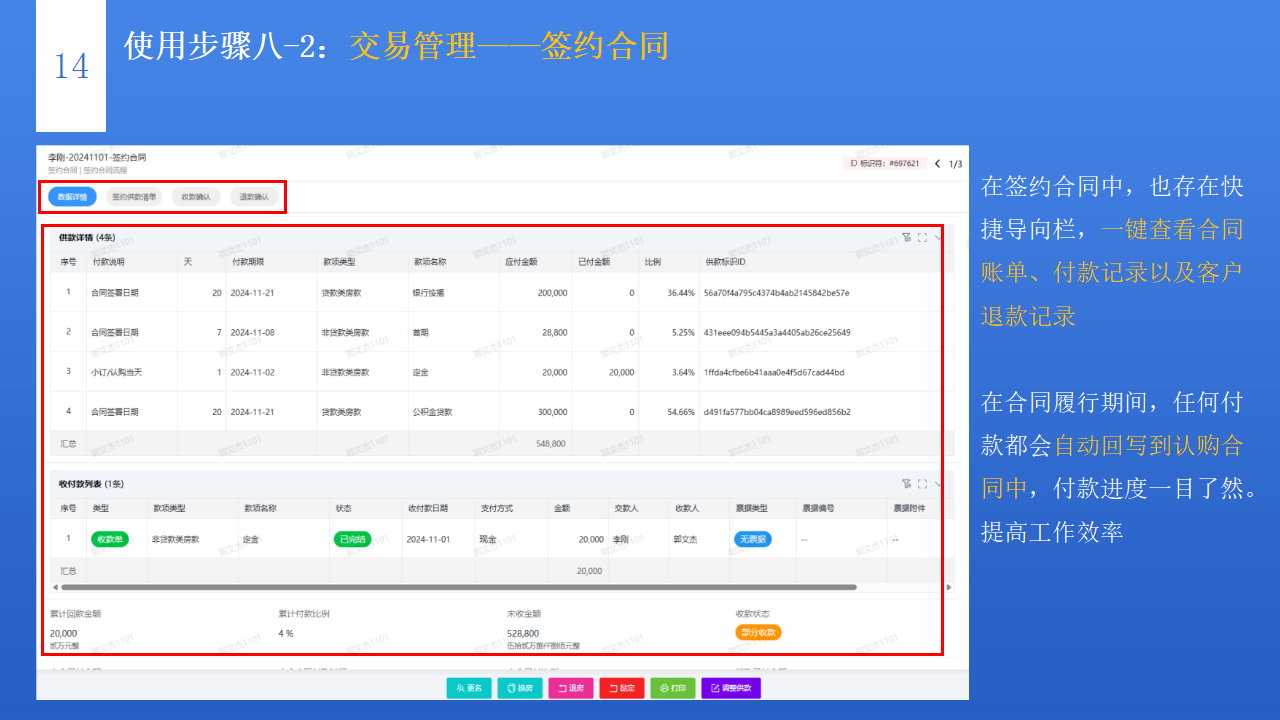Screen dimensions: 1280x720
Task: Open the filter icon on 供款详情 panel
Action: [x=906, y=237]
